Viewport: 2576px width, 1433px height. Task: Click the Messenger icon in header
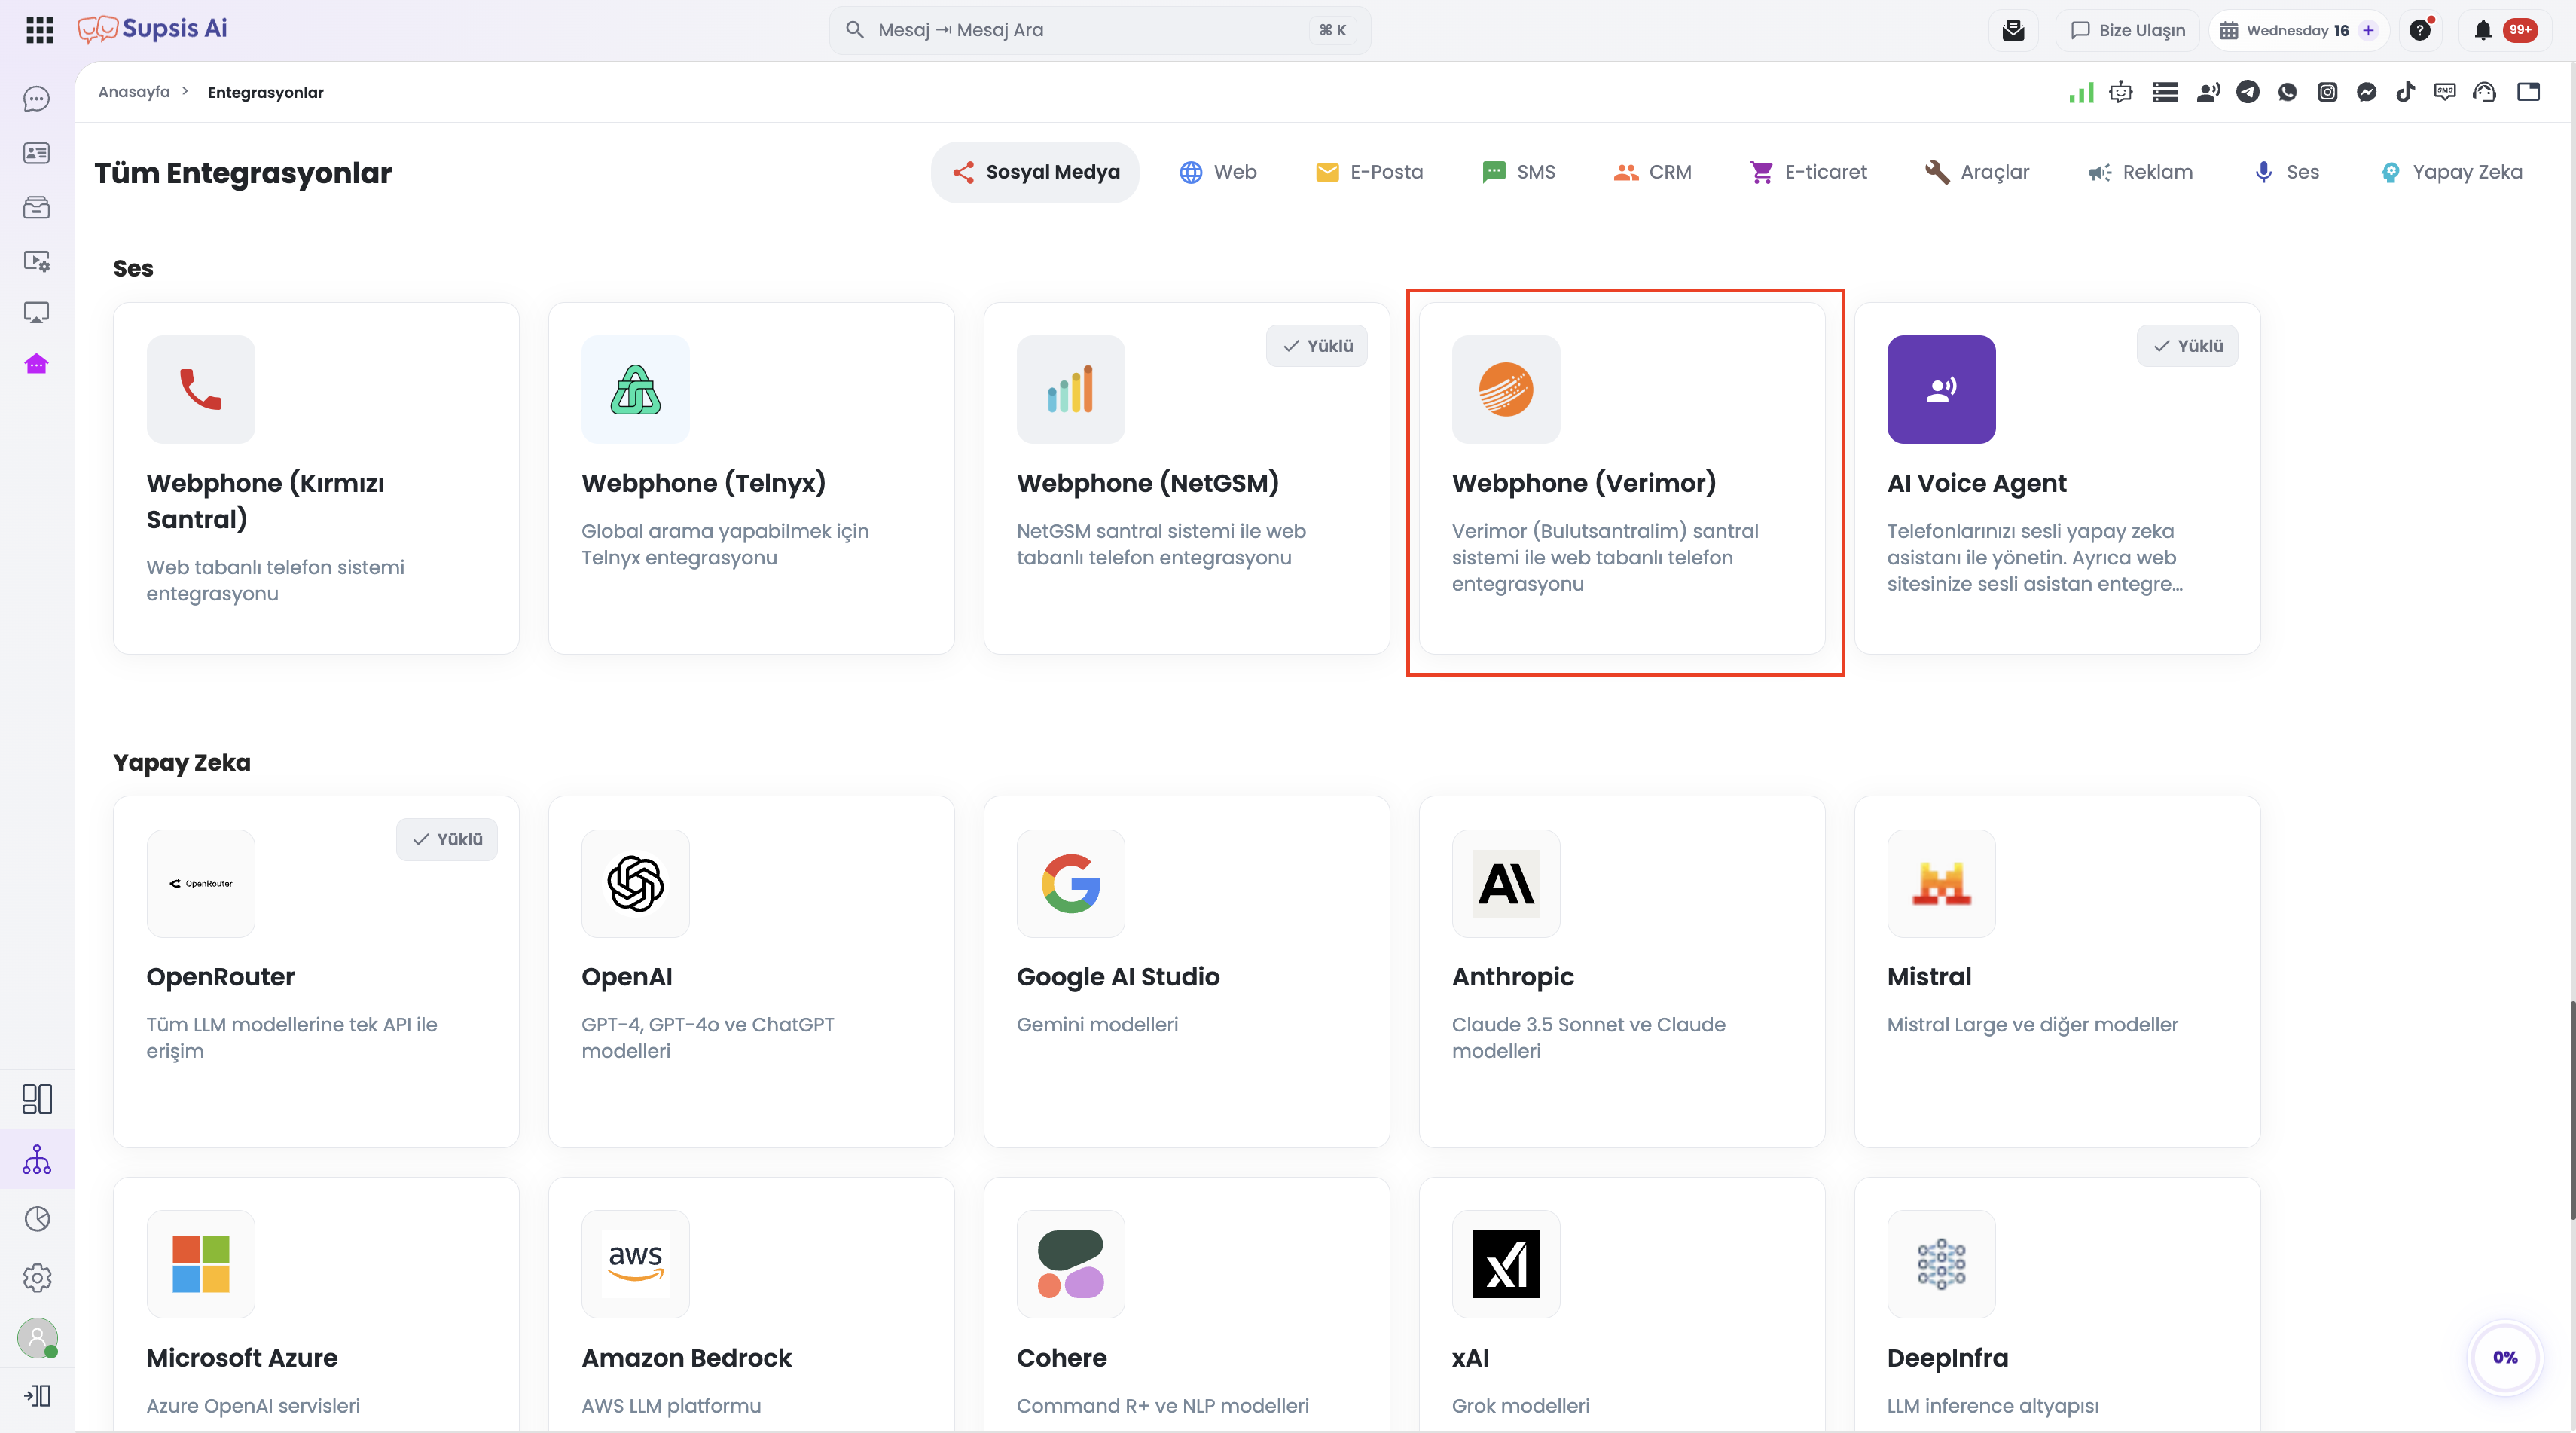click(2367, 92)
